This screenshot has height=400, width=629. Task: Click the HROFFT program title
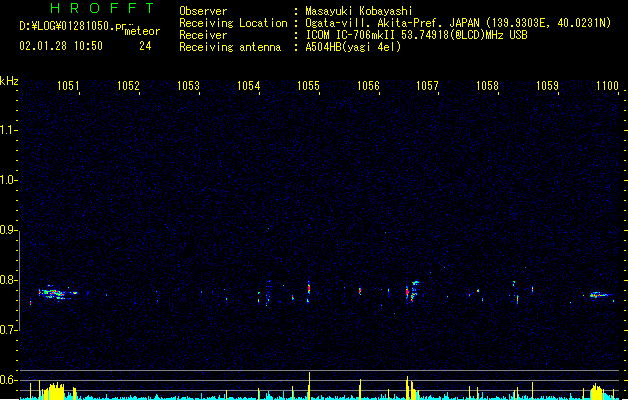pyautogui.click(x=103, y=8)
